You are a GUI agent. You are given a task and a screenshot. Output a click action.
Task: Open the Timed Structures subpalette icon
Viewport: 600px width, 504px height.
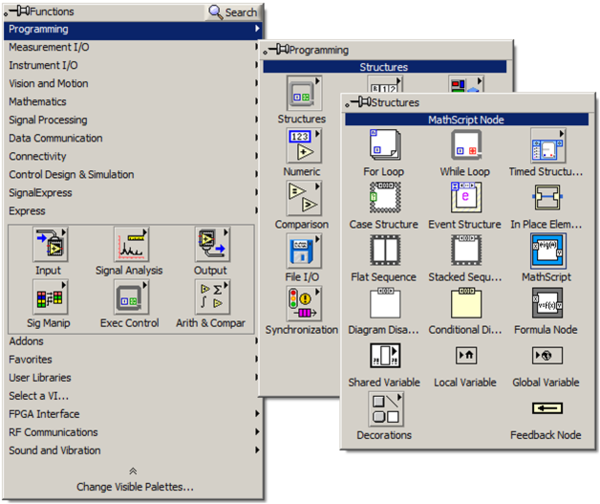[x=548, y=146]
